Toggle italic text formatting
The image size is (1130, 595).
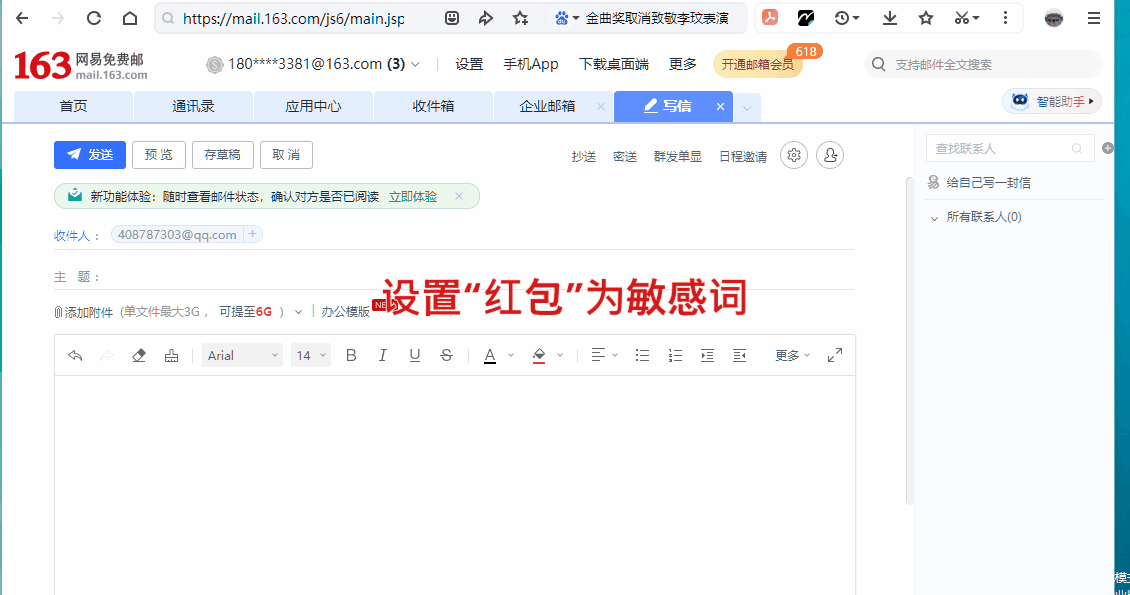click(x=382, y=355)
